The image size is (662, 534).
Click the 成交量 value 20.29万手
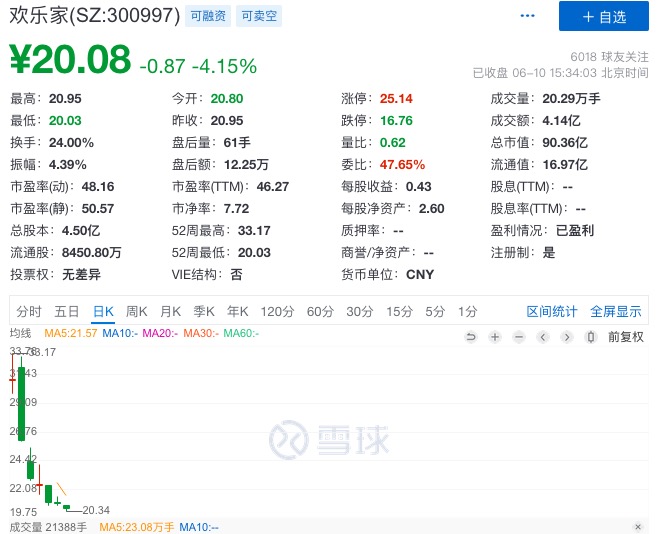[x=571, y=99]
